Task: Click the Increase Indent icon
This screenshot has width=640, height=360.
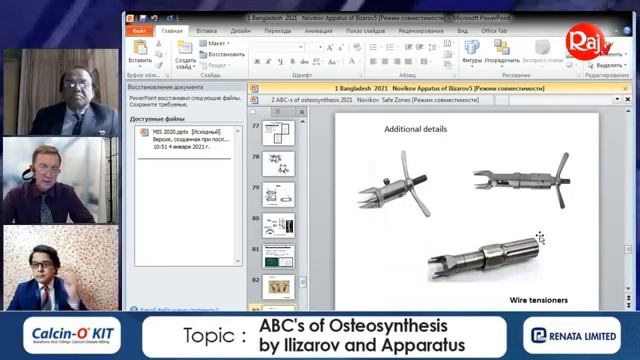Action: pyautogui.click(x=419, y=48)
